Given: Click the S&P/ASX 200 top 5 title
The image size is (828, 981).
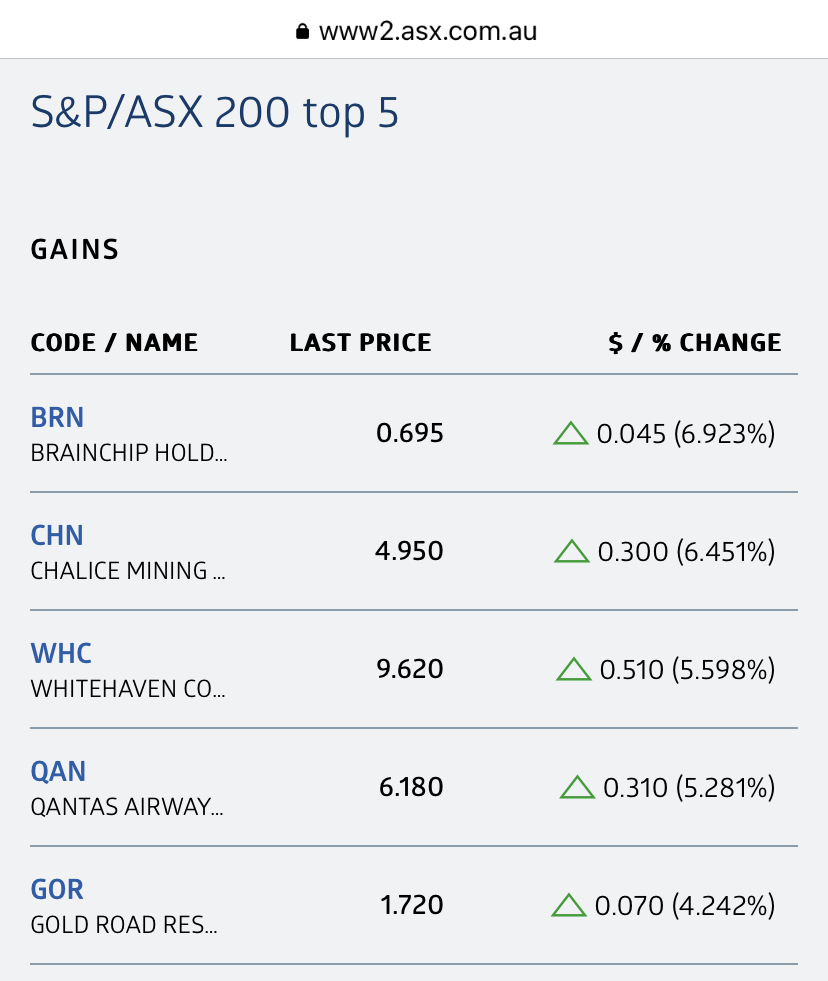Looking at the screenshot, I should click(215, 113).
